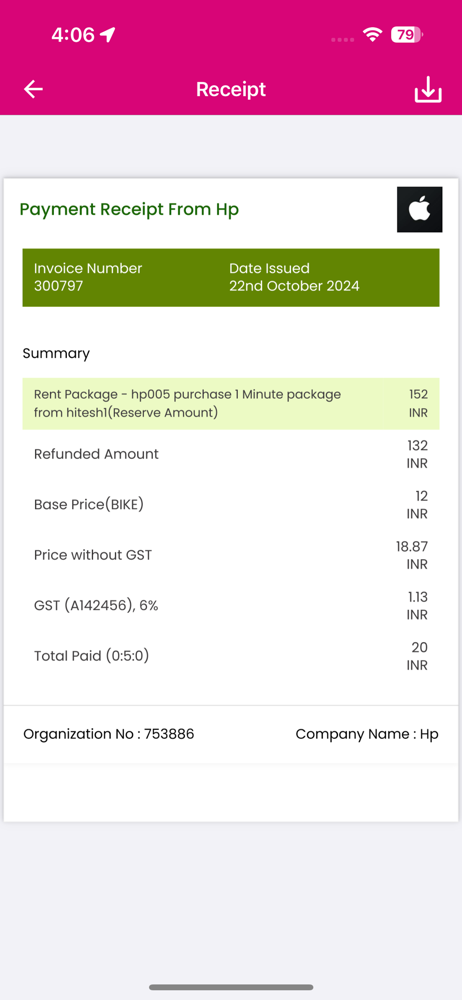Viewport: 462px width, 1000px height.
Task: Tap the Apple logo thumbnail
Action: 419,209
